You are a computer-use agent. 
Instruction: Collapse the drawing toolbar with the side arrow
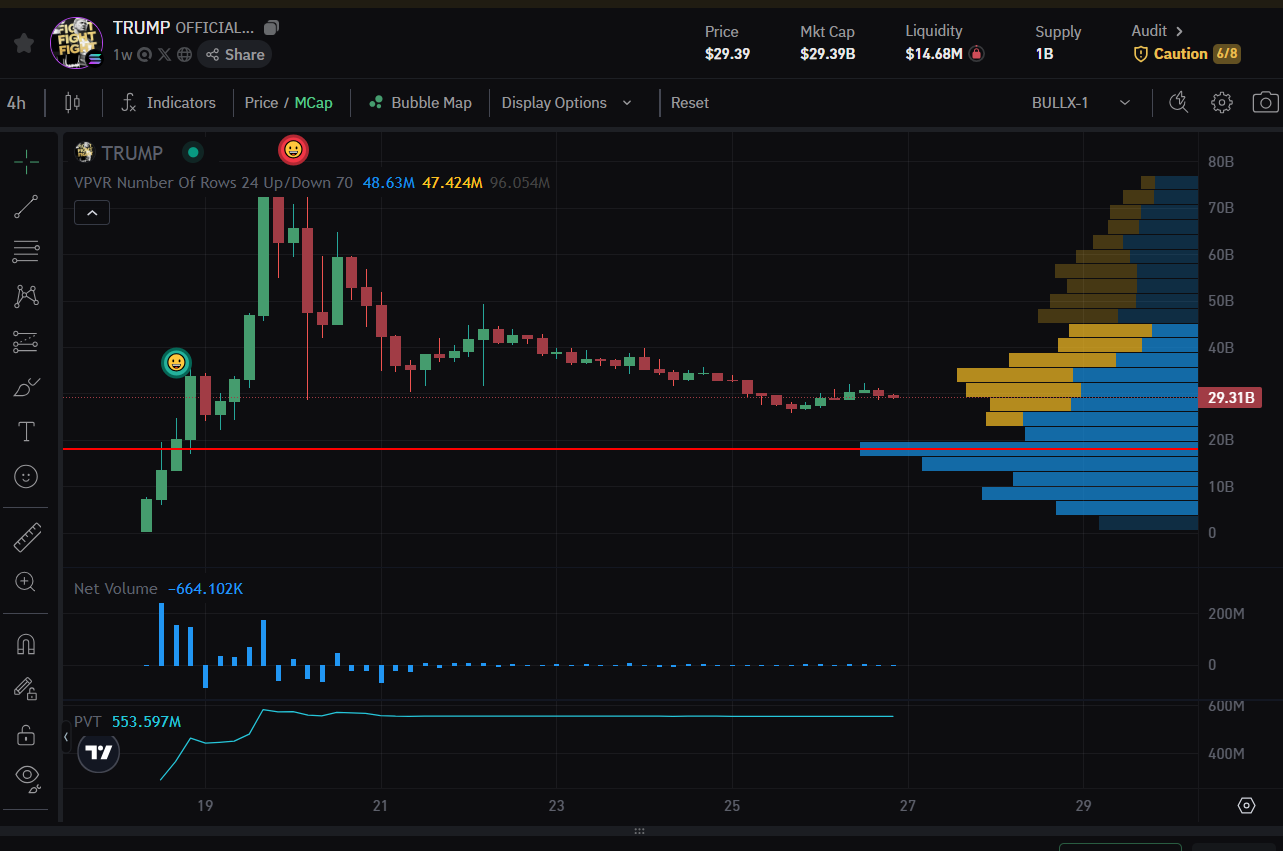coord(66,738)
